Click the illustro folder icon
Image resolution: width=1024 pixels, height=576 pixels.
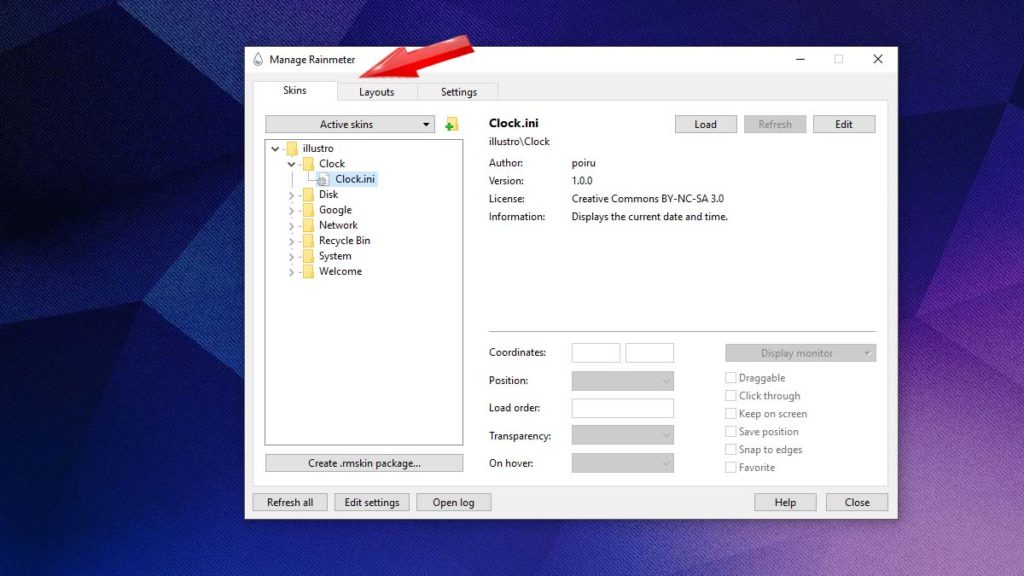click(x=292, y=148)
